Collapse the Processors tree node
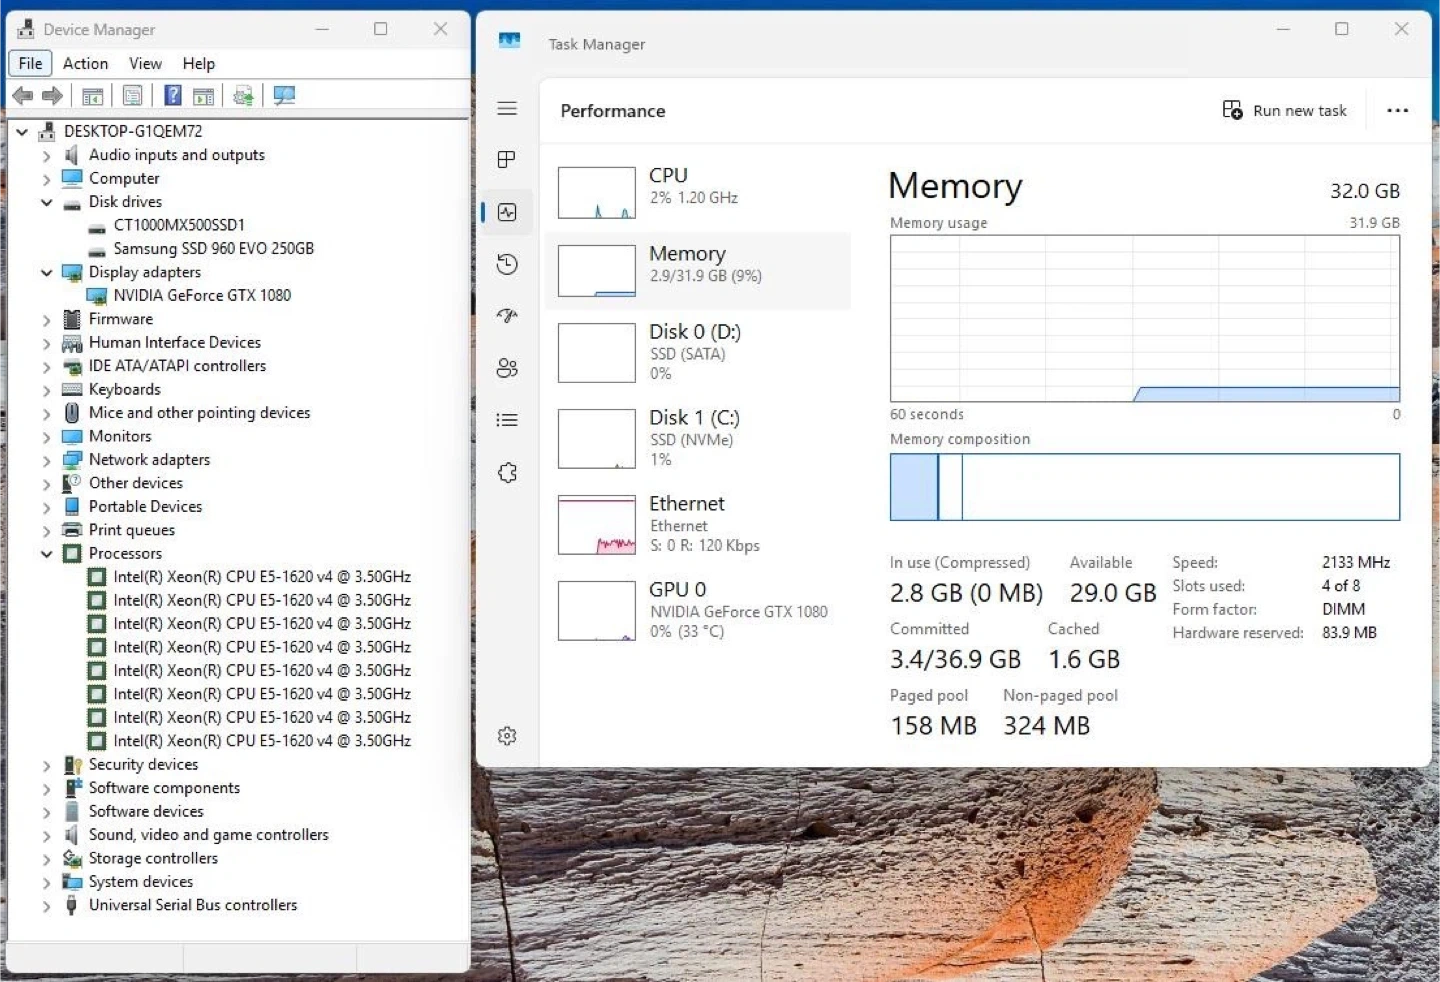The width and height of the screenshot is (1440, 982). [x=46, y=554]
